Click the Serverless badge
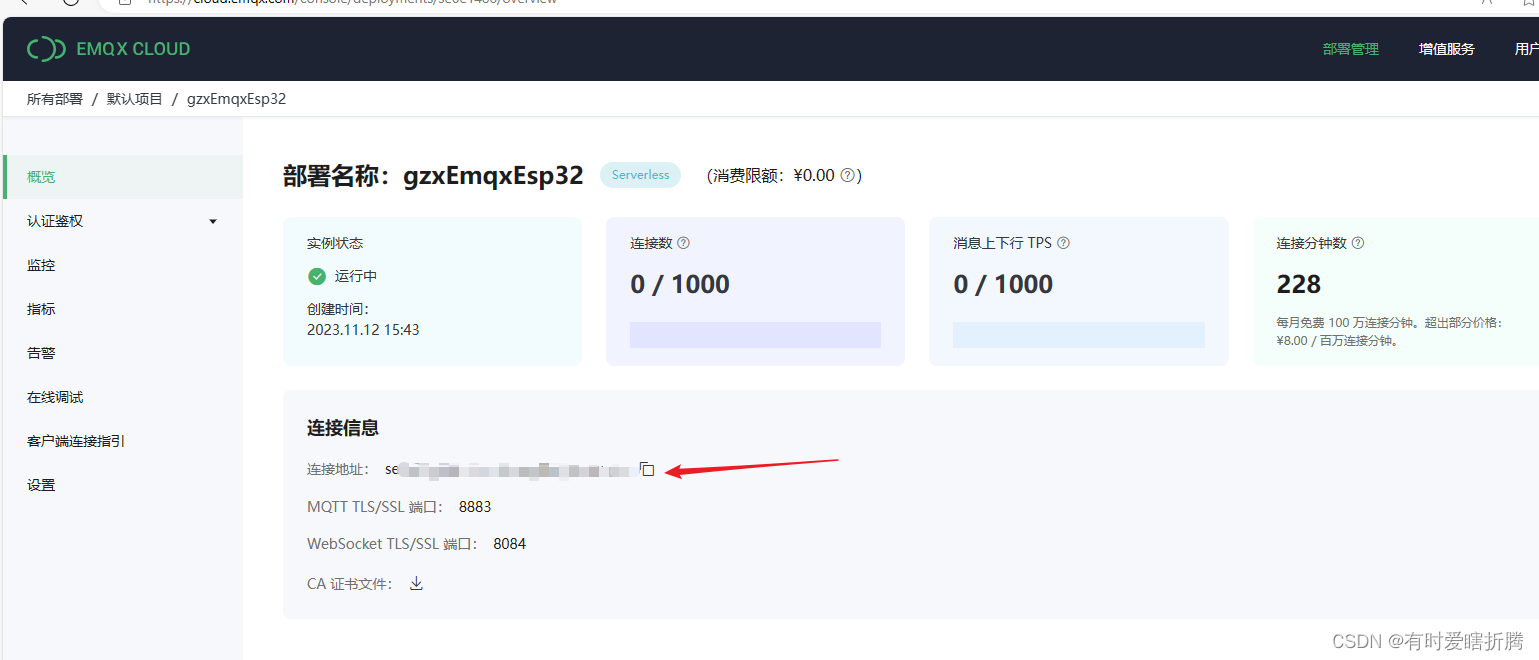 [x=640, y=175]
